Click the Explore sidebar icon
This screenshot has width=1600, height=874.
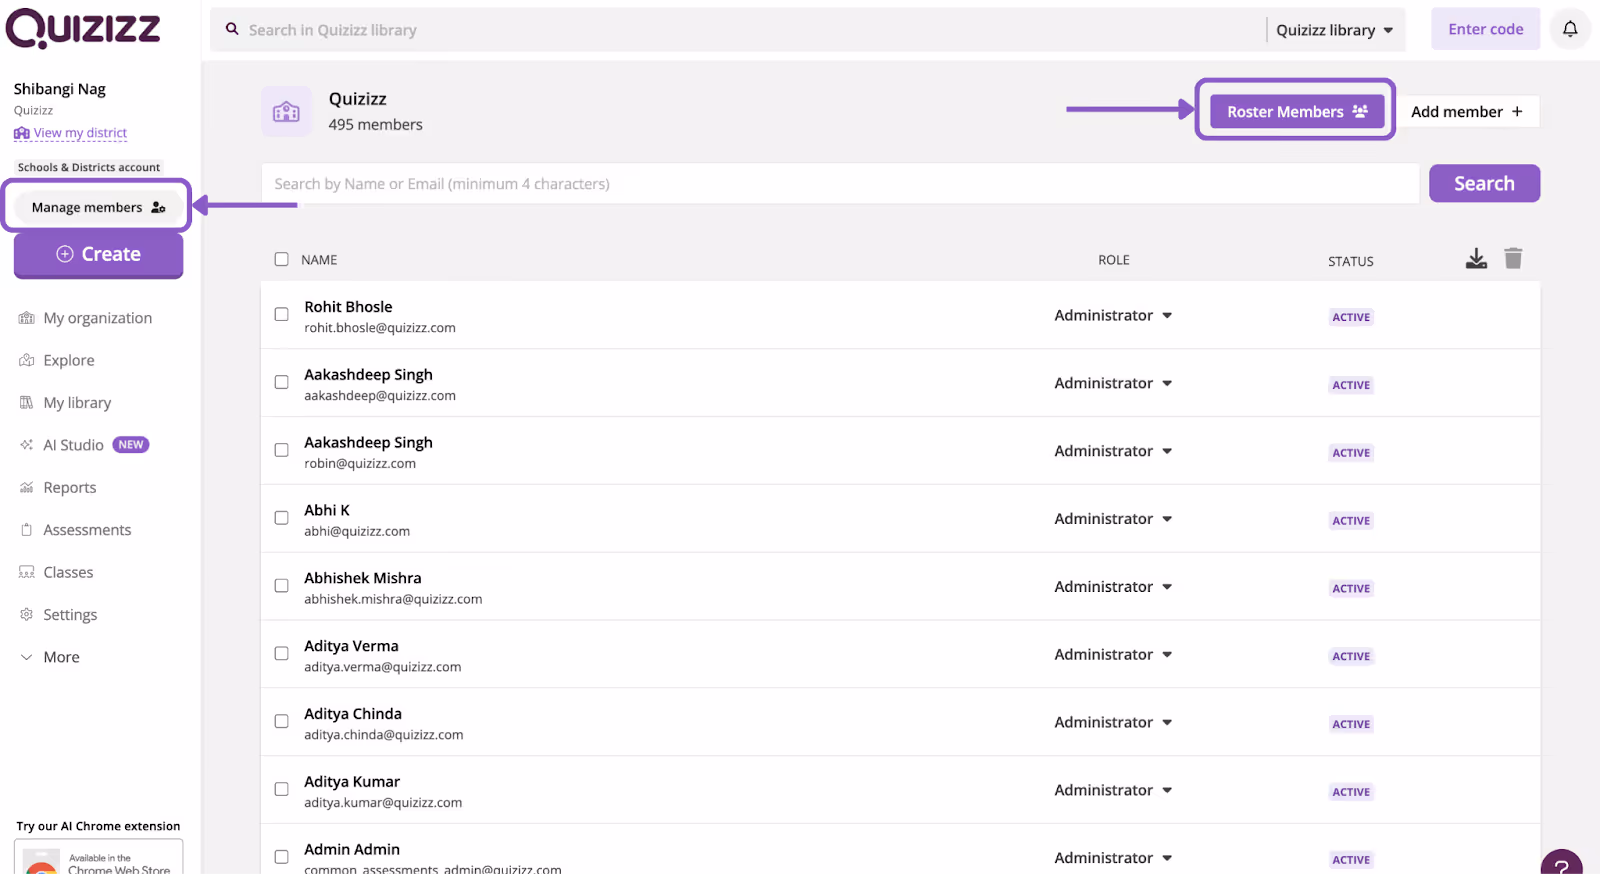(x=27, y=360)
